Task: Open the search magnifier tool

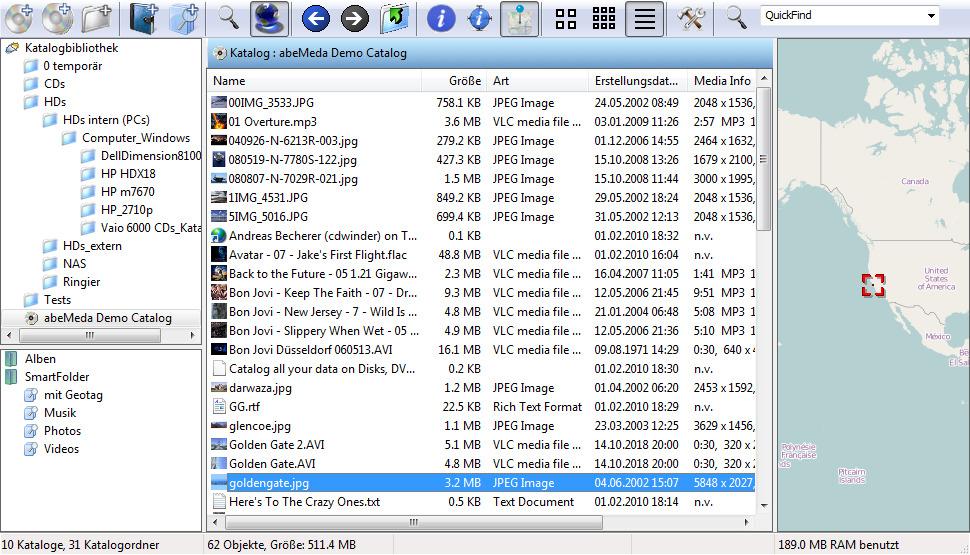Action: pos(229,17)
